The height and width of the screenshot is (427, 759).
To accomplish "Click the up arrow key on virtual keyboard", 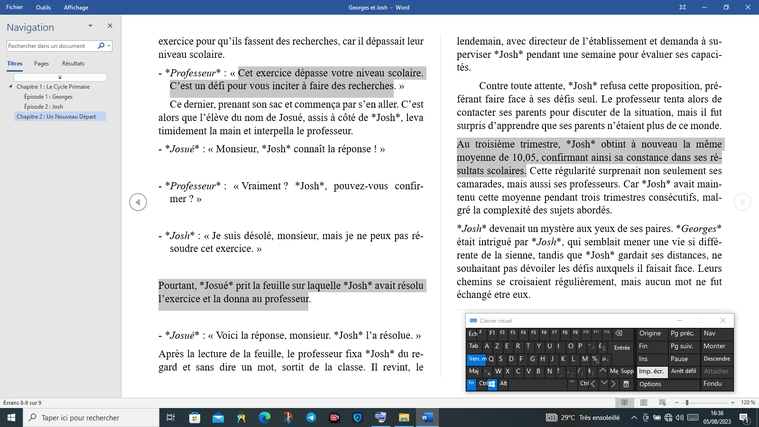I will (603, 371).
